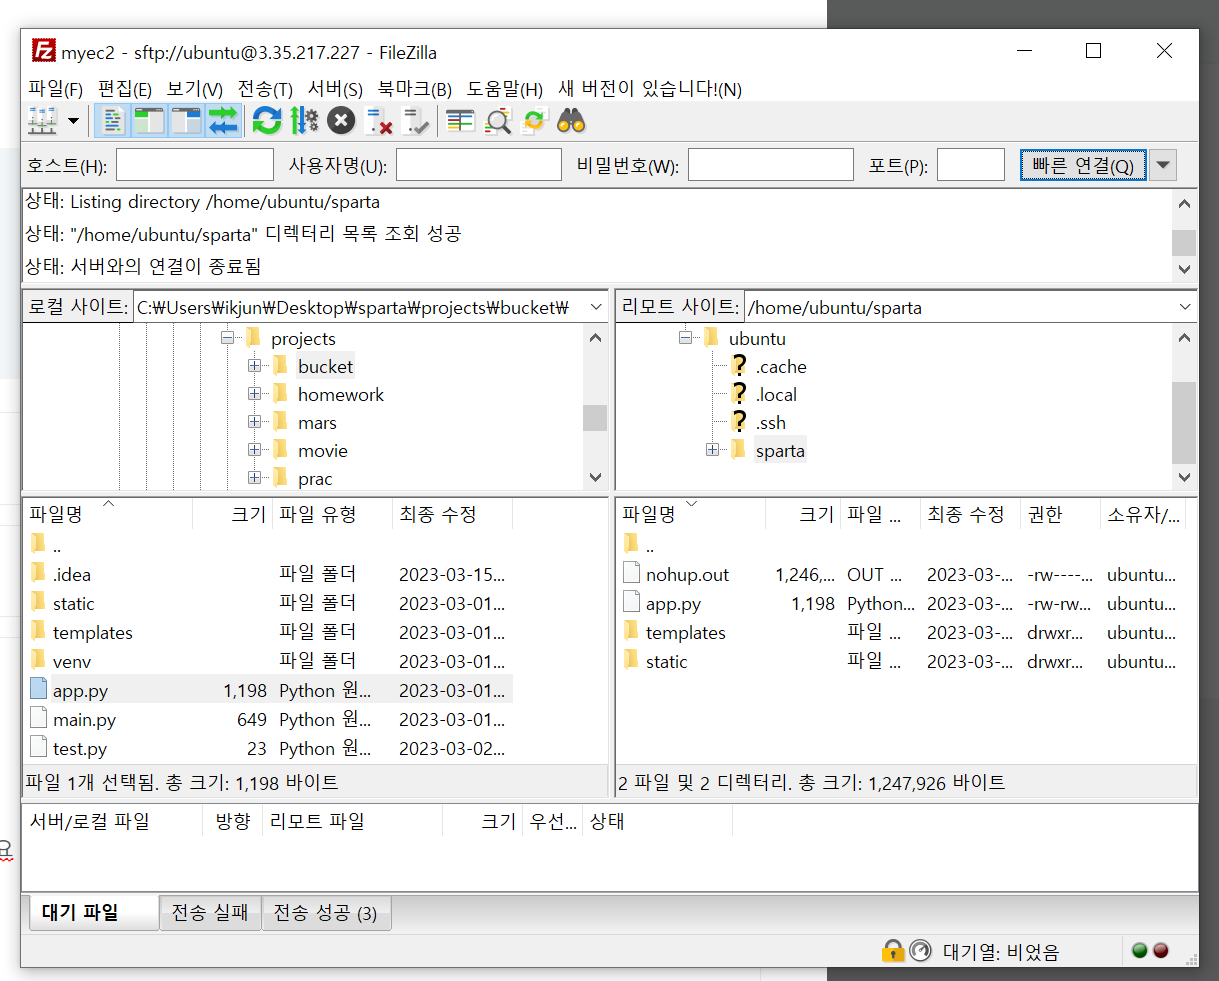Click the encryption lock status icon
Image resolution: width=1219 pixels, height=981 pixels.
[893, 950]
